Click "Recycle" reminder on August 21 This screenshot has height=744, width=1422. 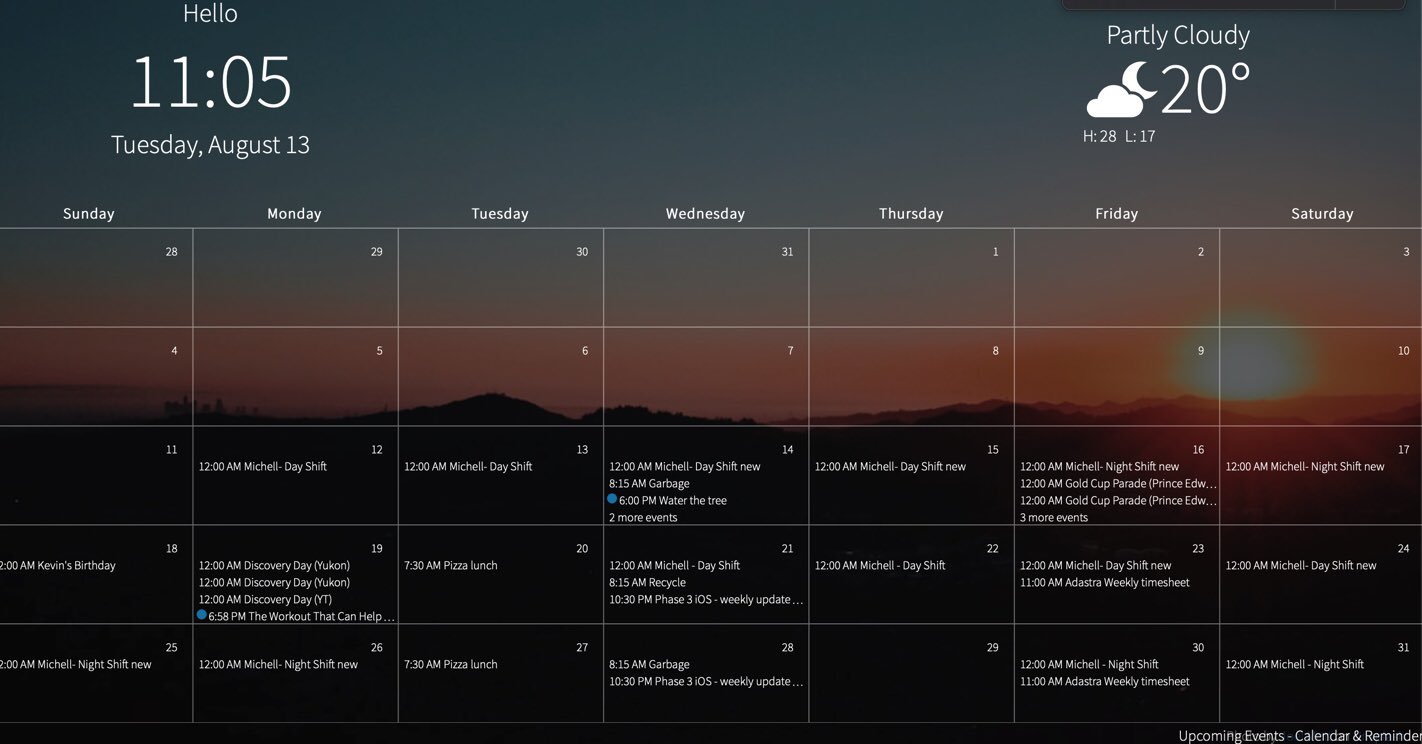647,582
